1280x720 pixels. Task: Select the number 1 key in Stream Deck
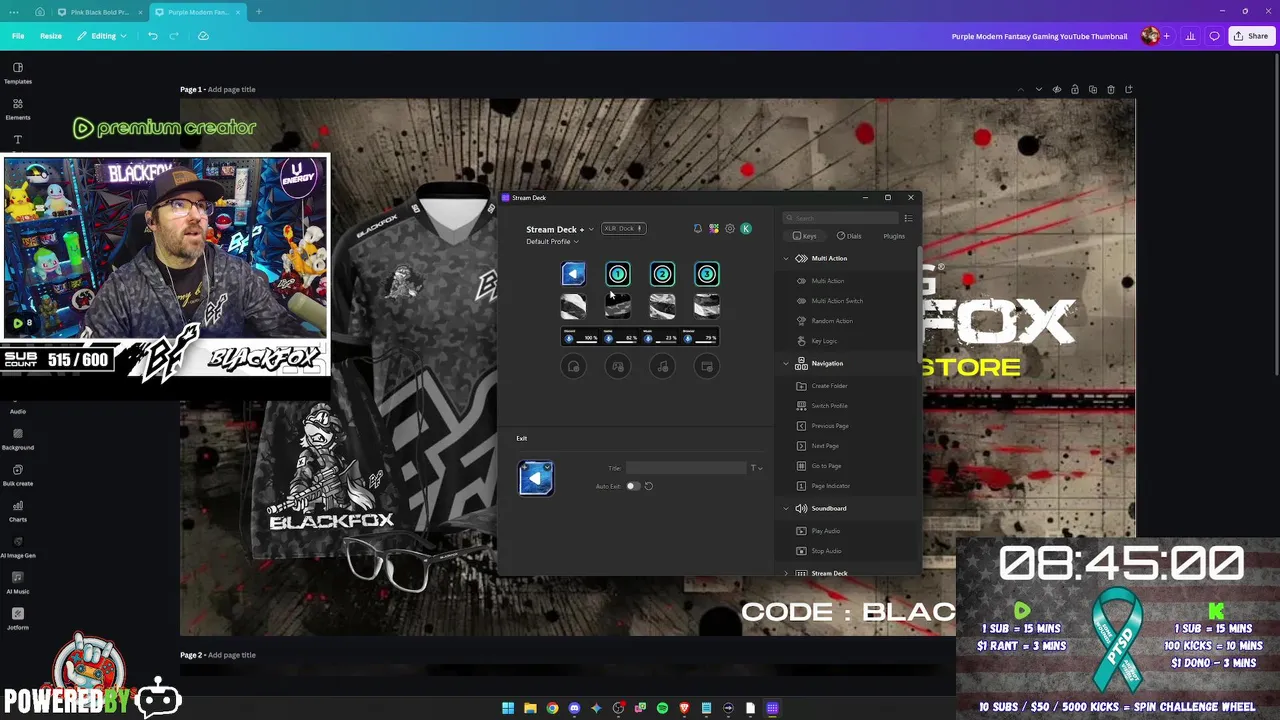point(618,274)
